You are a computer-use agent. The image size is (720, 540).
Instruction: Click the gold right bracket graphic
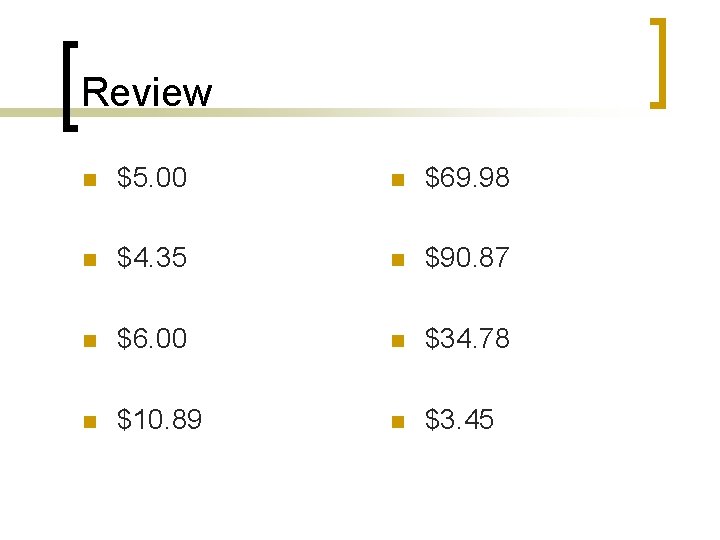(x=658, y=63)
